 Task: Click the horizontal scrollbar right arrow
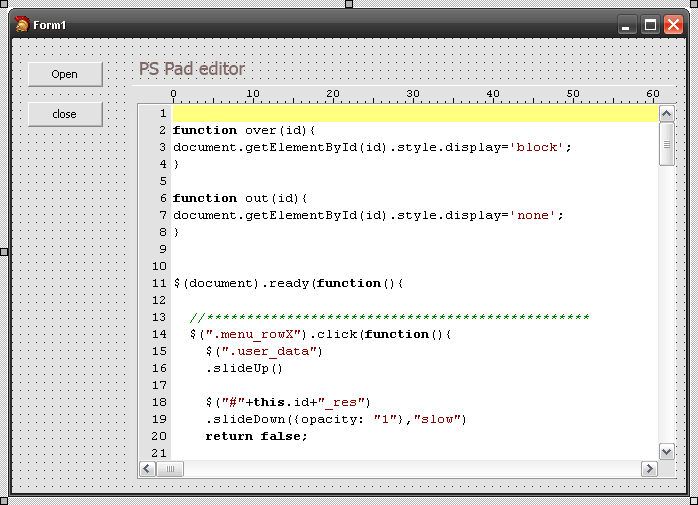(x=649, y=468)
